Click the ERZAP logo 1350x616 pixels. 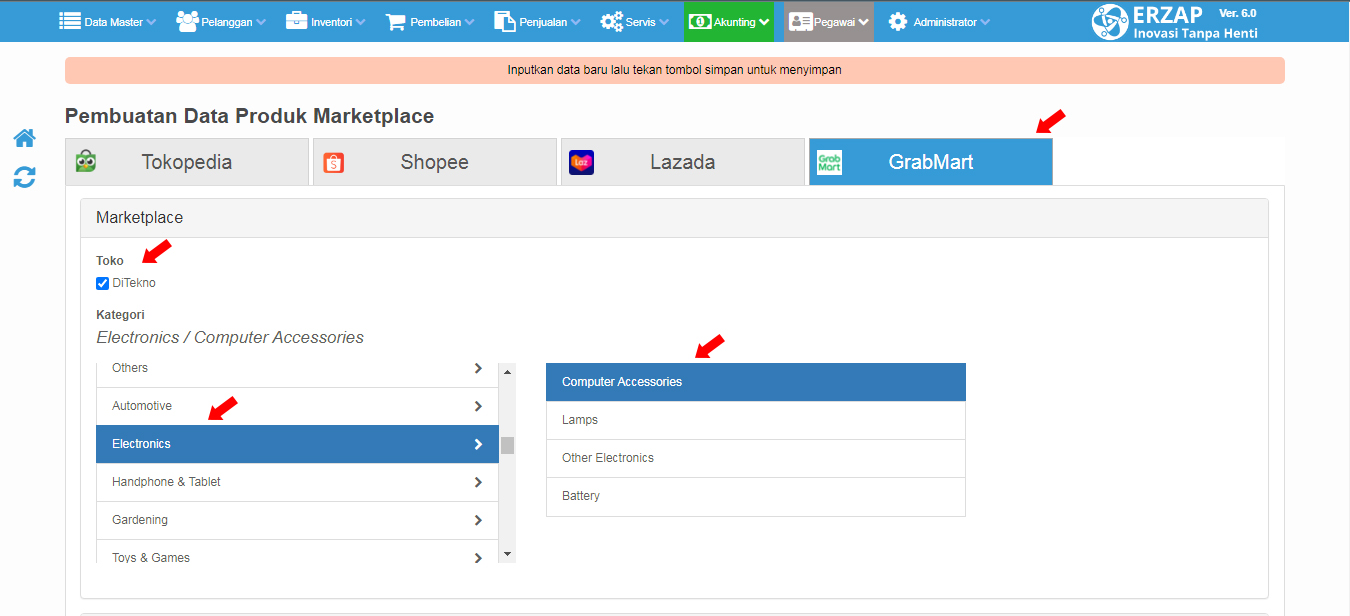pos(1110,22)
